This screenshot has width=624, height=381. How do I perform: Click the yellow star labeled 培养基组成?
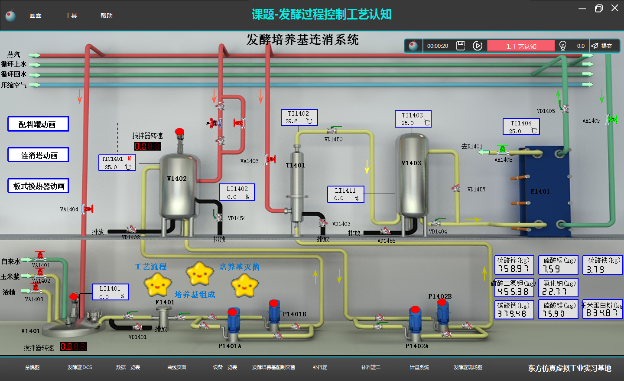pos(200,273)
